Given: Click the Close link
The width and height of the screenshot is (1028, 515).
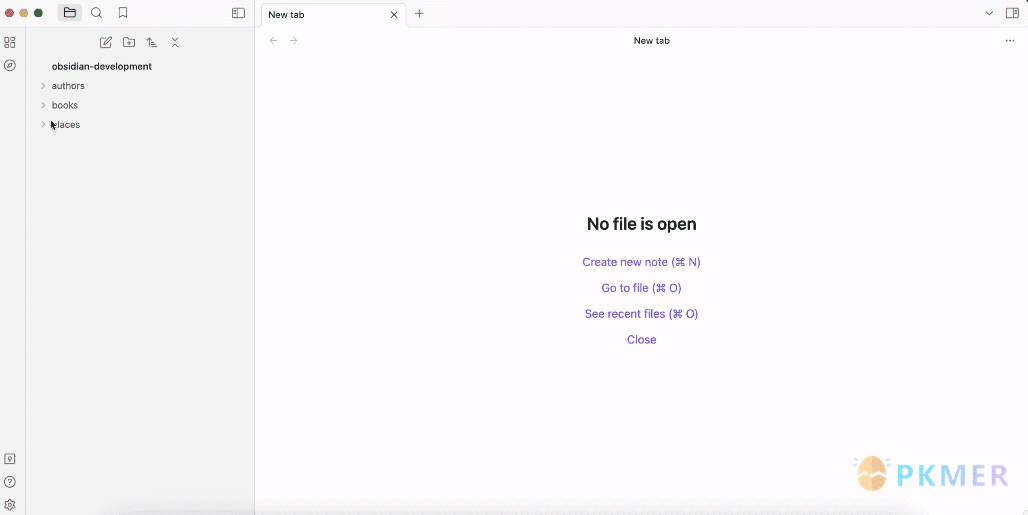Looking at the screenshot, I should tap(641, 339).
